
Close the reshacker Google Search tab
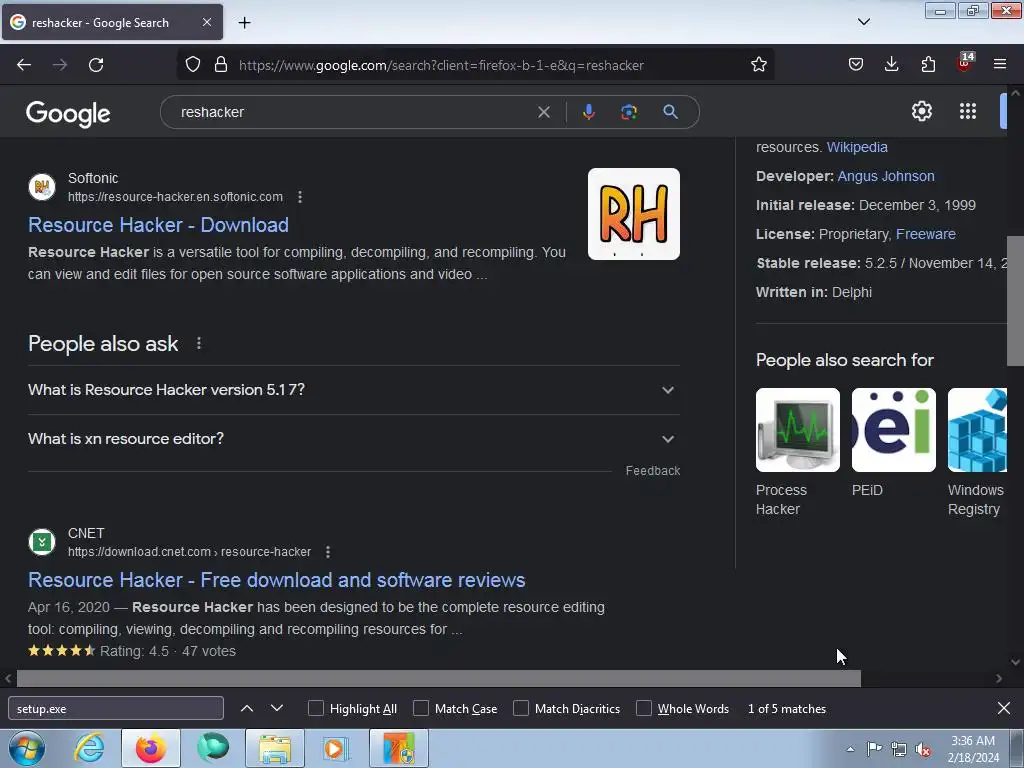206,22
